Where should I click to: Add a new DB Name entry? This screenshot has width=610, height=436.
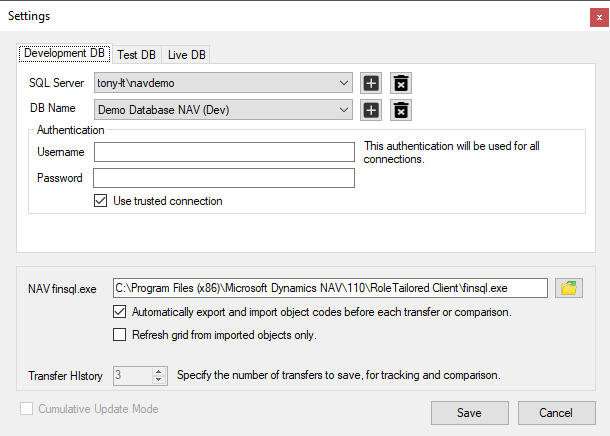coord(371,110)
